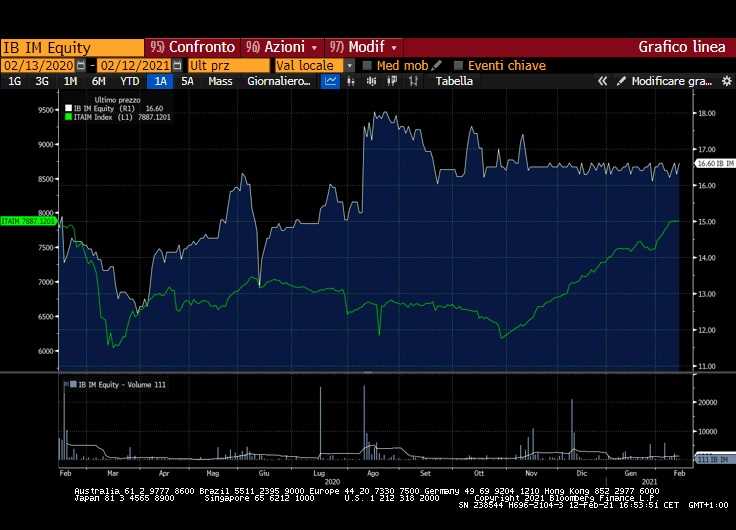
Task: Switch to the candlestick chart style icon
Action: (x=373, y=81)
